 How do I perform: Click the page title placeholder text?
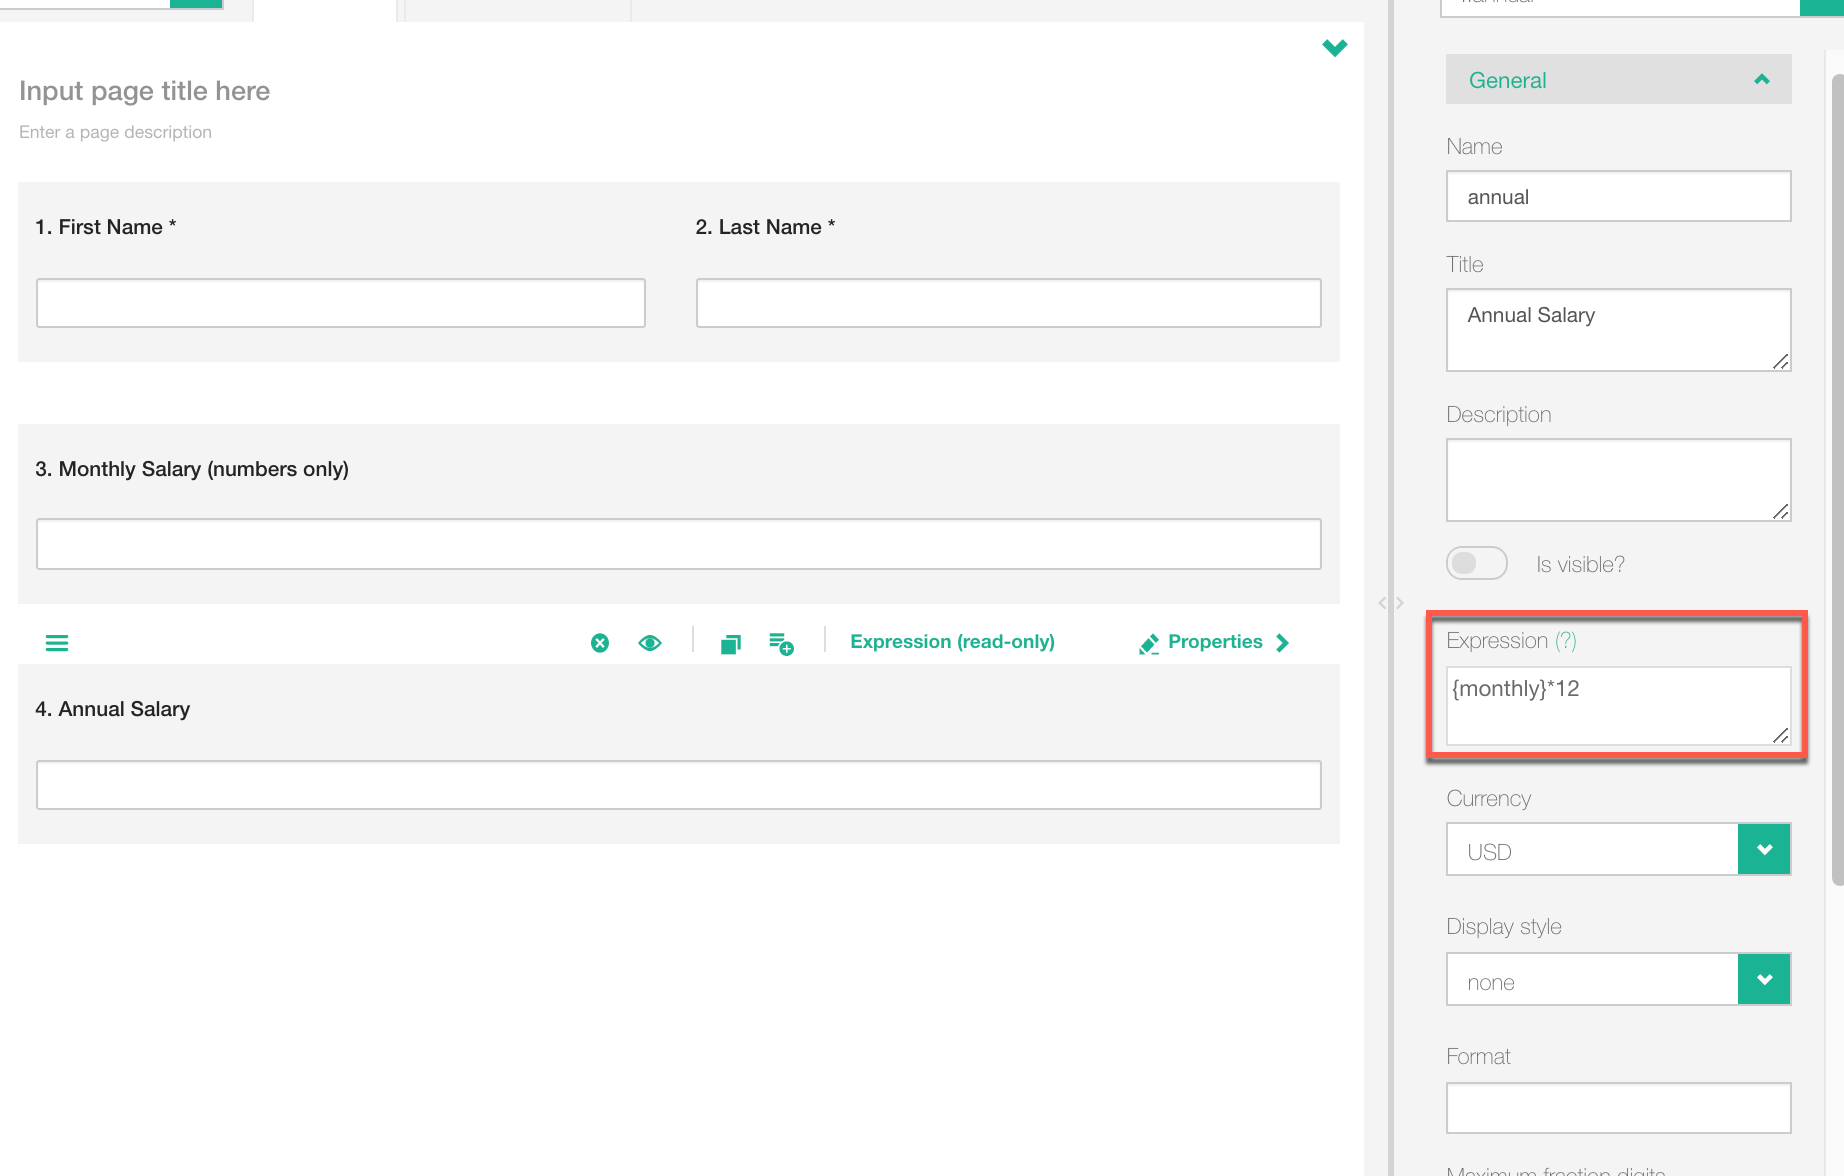click(x=145, y=91)
